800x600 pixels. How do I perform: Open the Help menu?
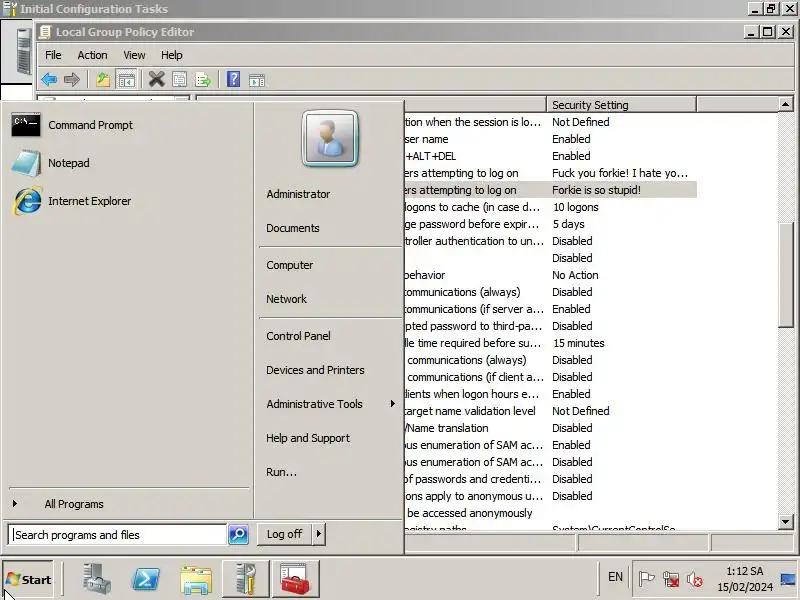[171, 55]
